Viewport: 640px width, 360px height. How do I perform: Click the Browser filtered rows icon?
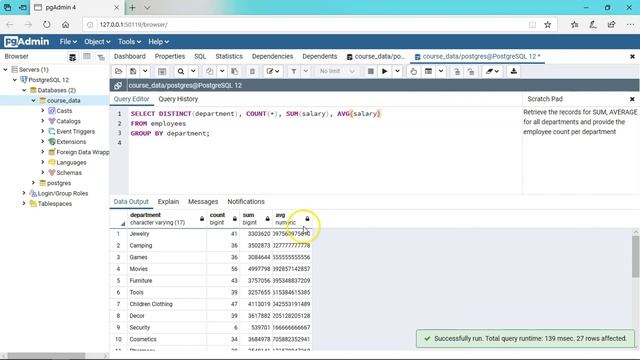pyautogui.click(x=101, y=57)
